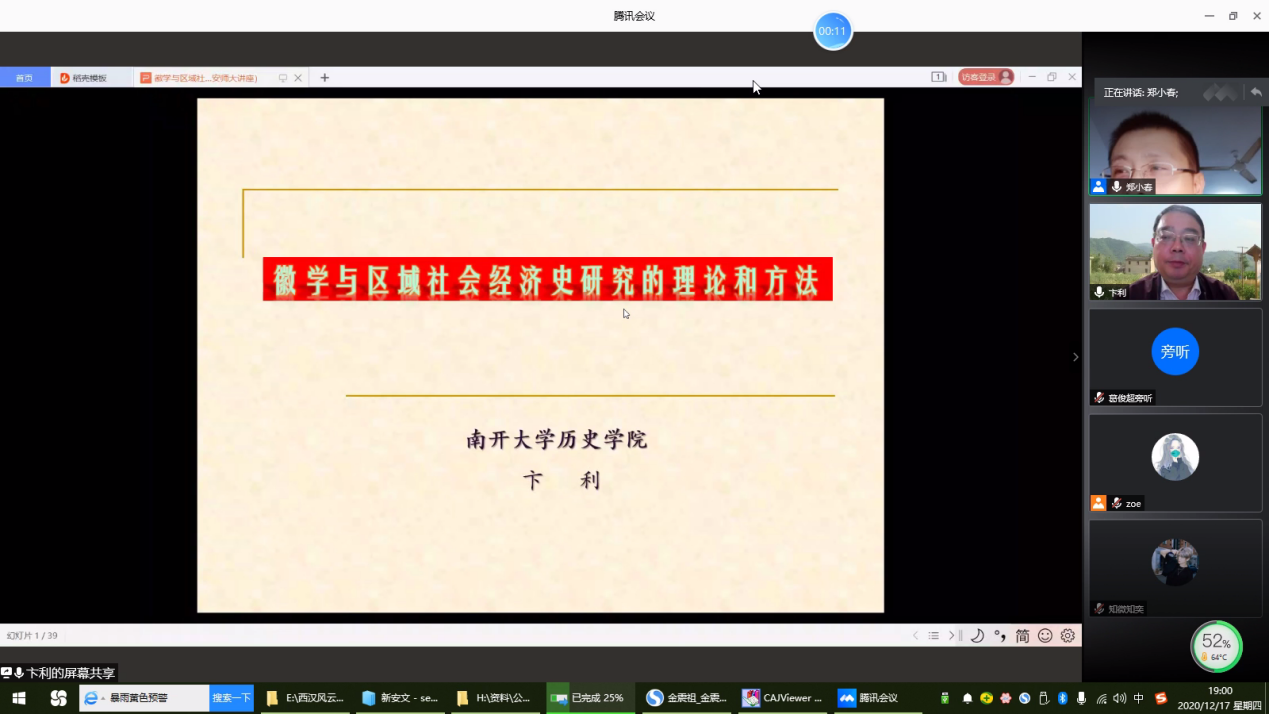The width and height of the screenshot is (1269, 714).
Task: Collapse the participant video panel chevron
Action: [x=1075, y=357]
